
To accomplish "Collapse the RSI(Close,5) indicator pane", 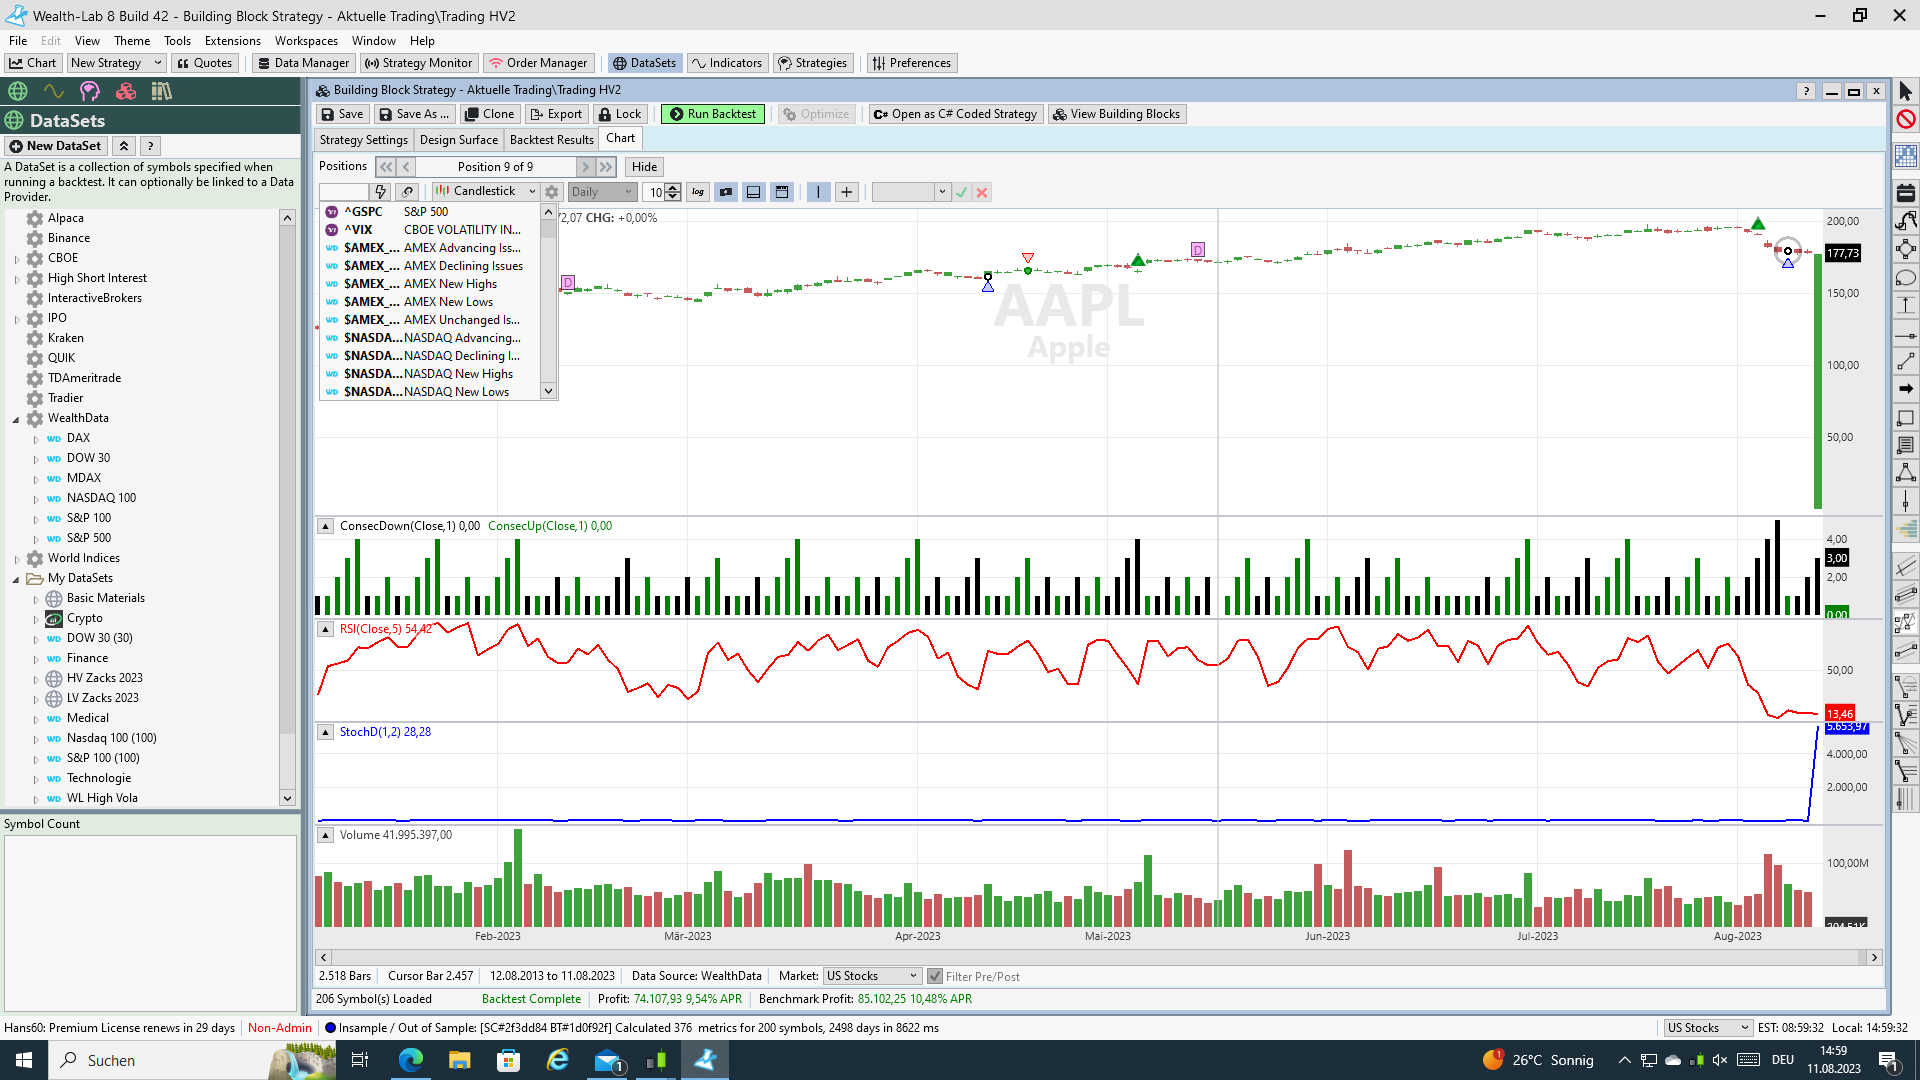I will coord(325,629).
